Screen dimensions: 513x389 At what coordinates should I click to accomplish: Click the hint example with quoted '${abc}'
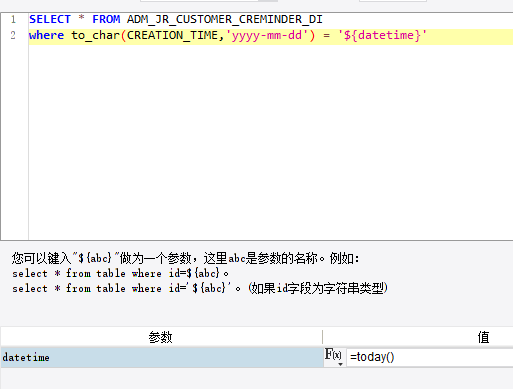tap(200, 288)
